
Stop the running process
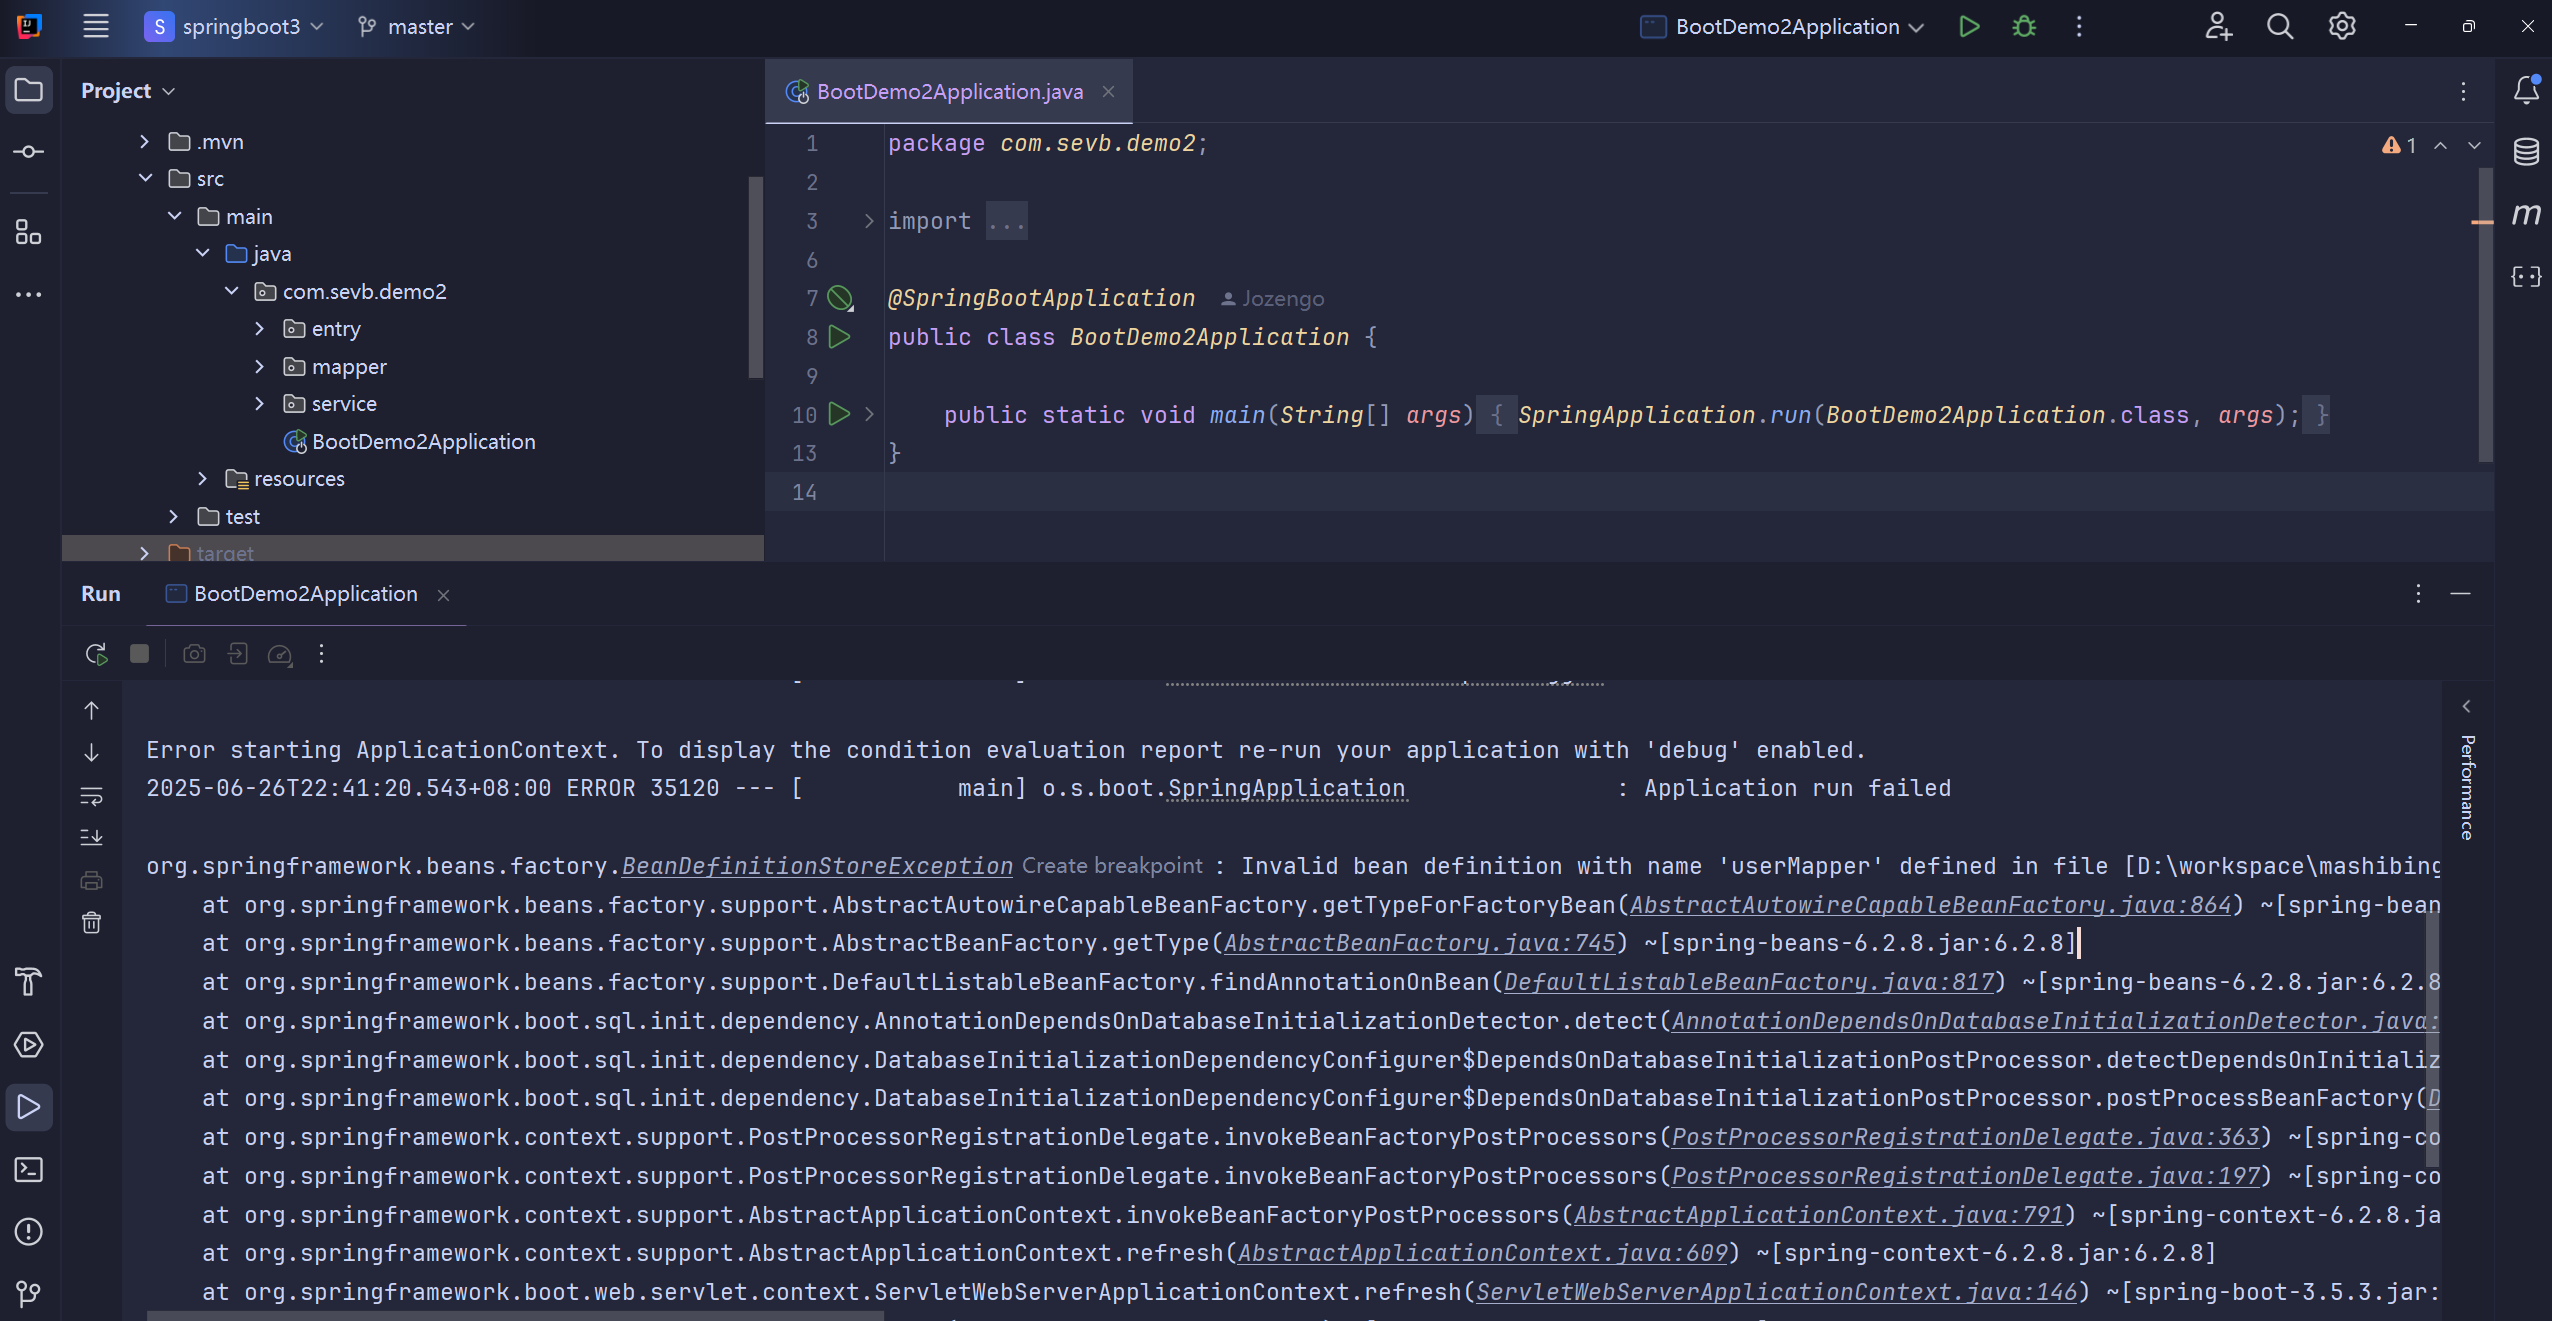140,654
